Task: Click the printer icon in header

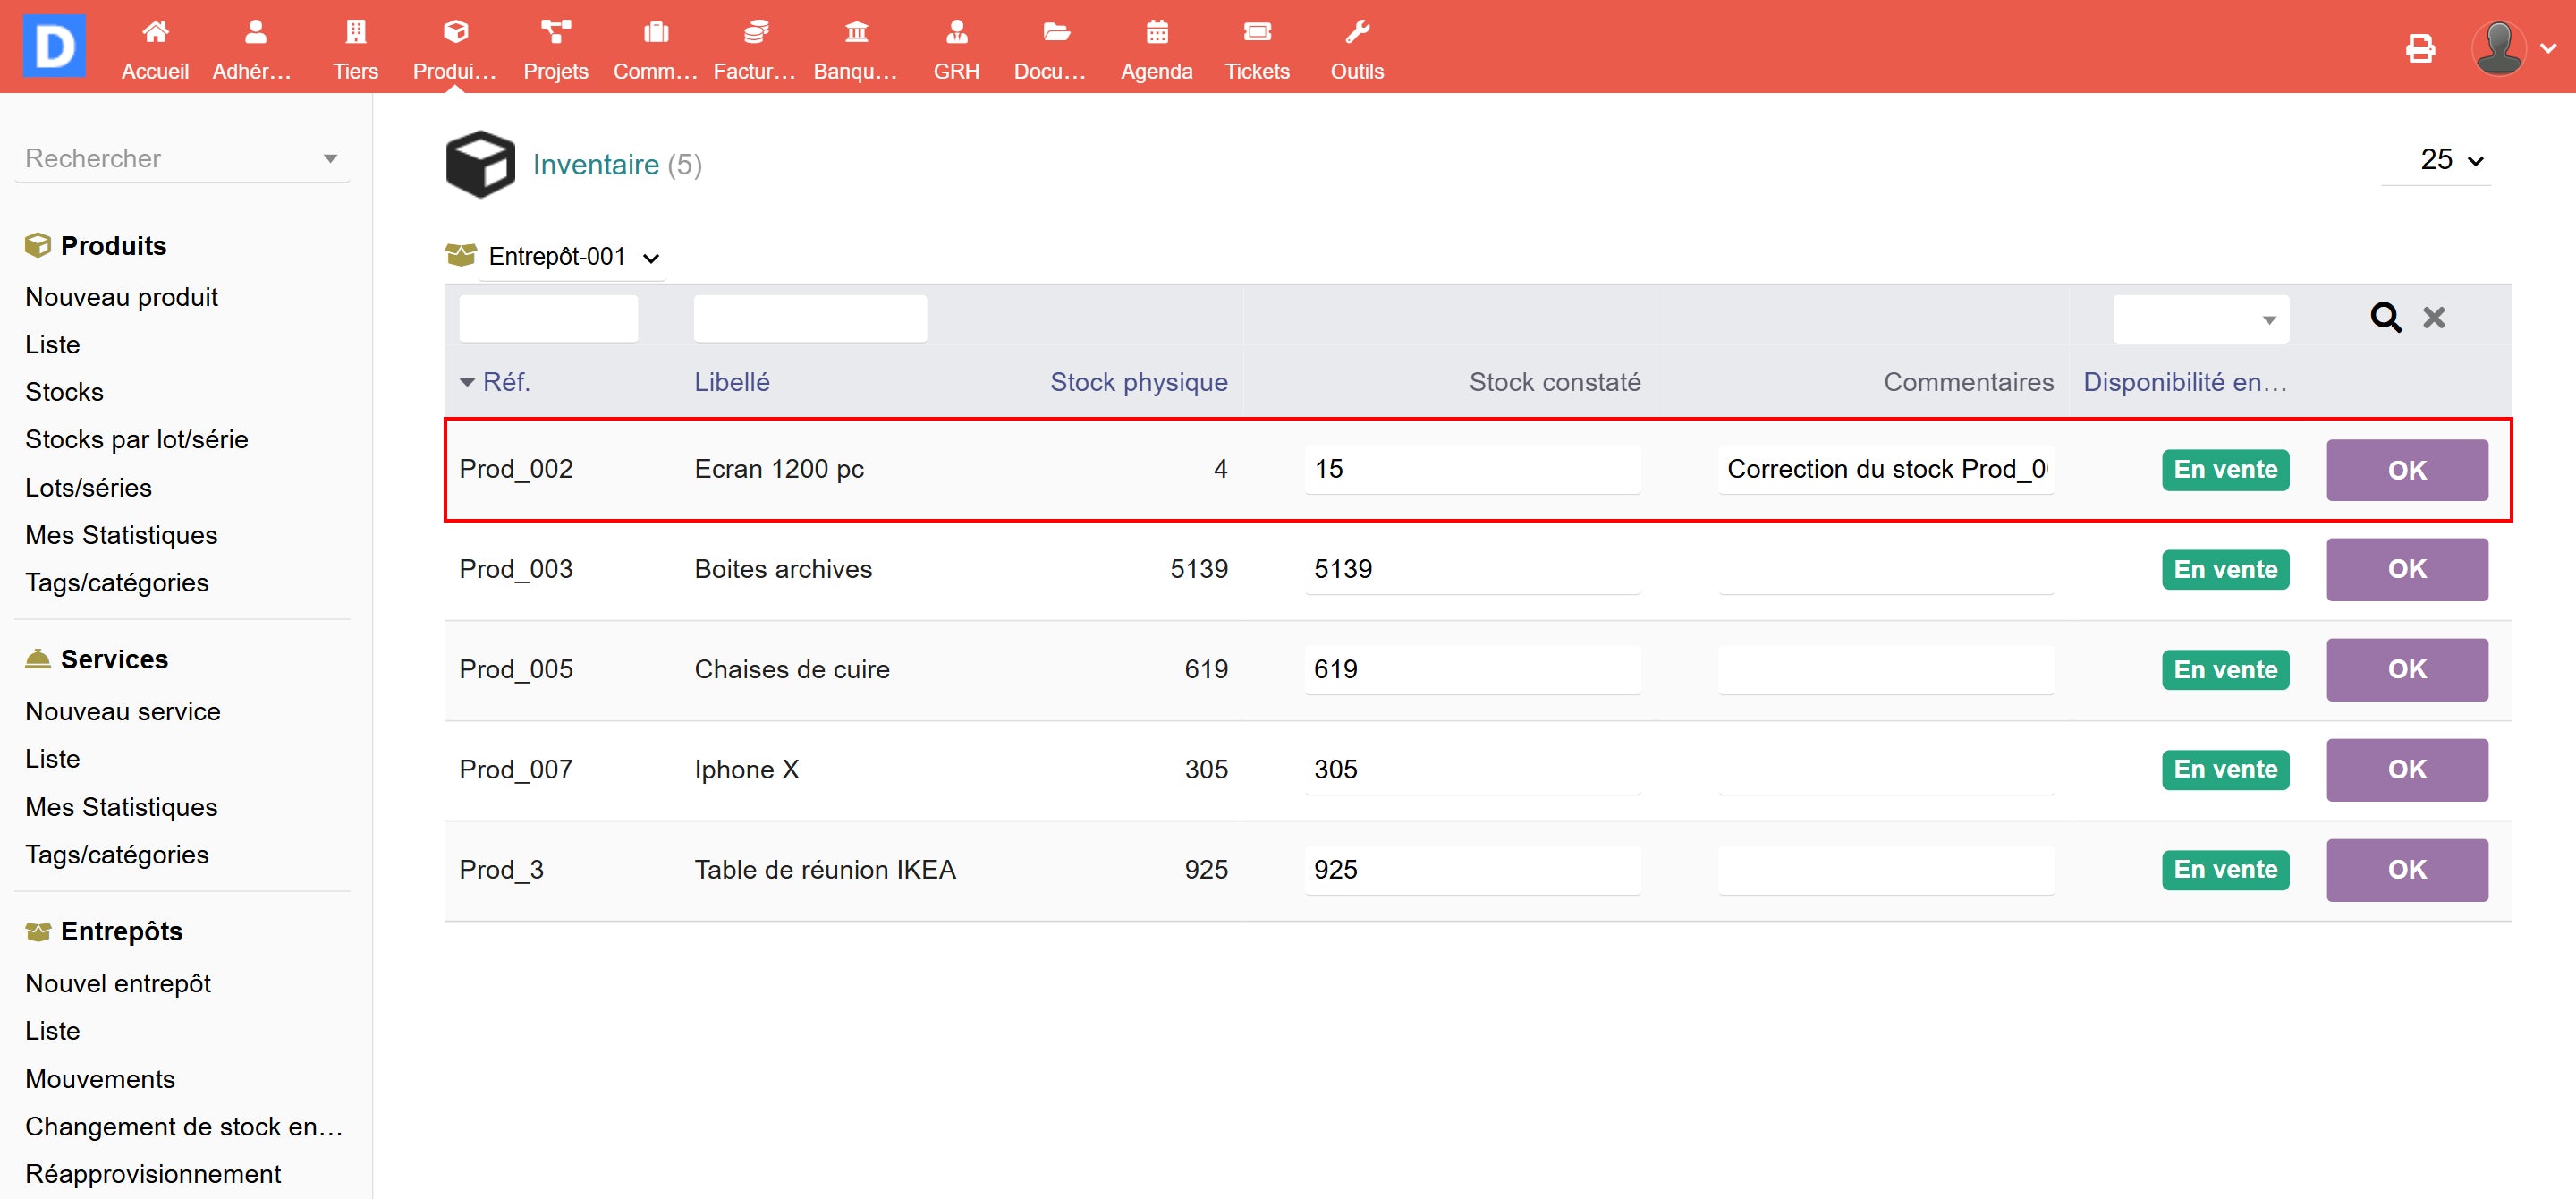Action: [x=2419, y=48]
